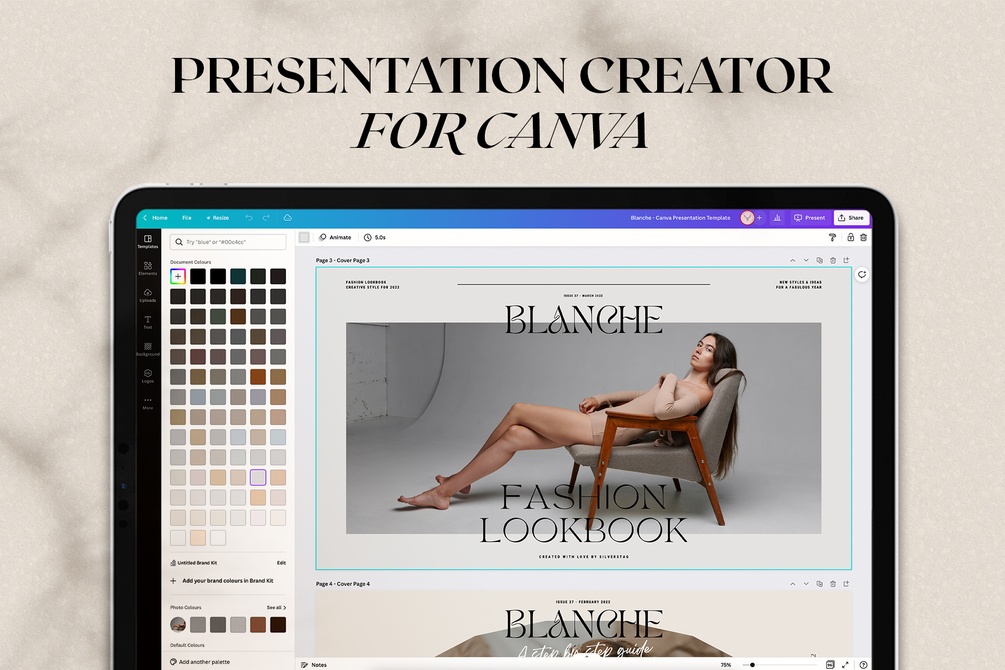Open the Logos sidebar tab
Image resolution: width=1005 pixels, height=670 pixels.
pos(147,376)
